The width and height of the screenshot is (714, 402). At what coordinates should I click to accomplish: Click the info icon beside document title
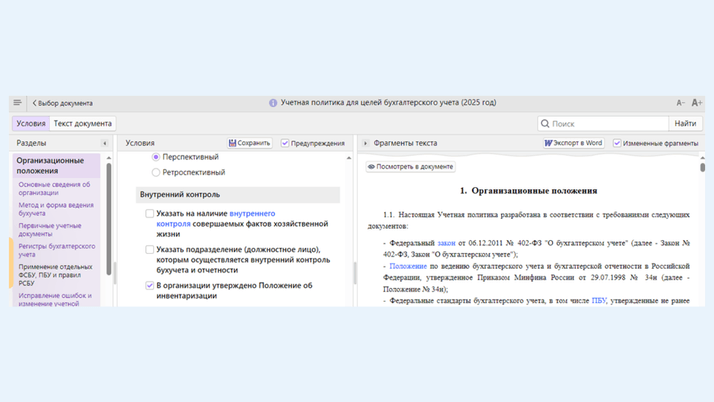click(273, 103)
